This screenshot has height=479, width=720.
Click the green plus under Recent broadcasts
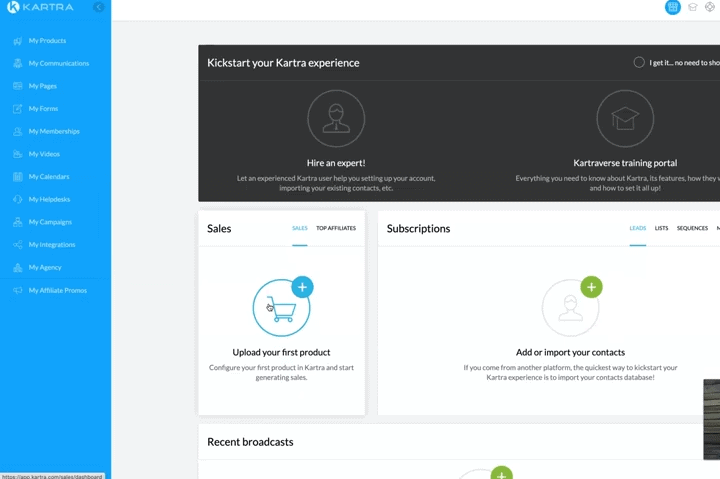501,473
